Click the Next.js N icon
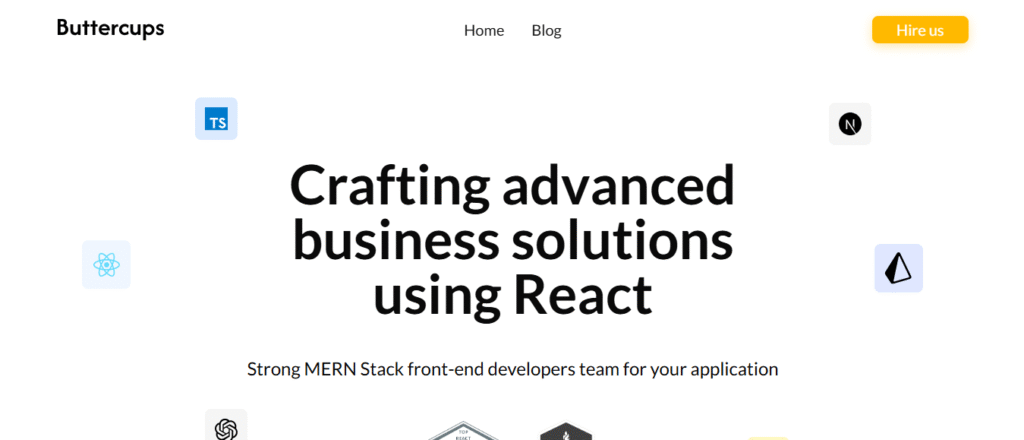Image resolution: width=1024 pixels, height=440 pixels. [850, 124]
